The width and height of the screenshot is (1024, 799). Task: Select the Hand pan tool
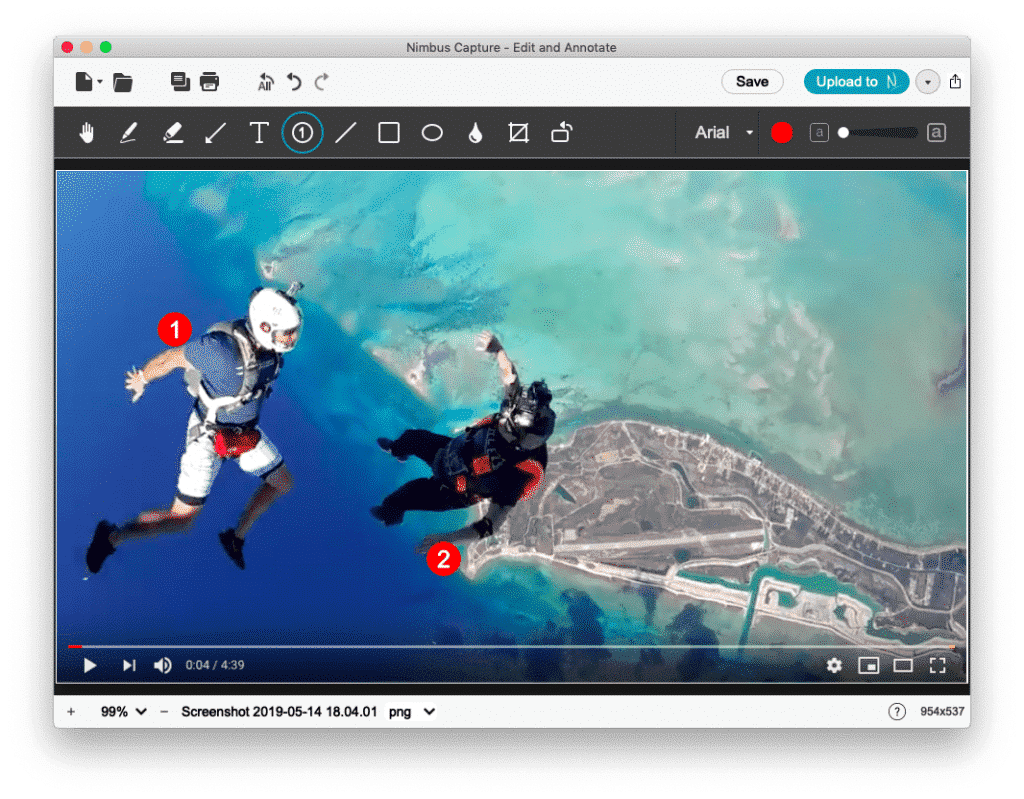87,132
